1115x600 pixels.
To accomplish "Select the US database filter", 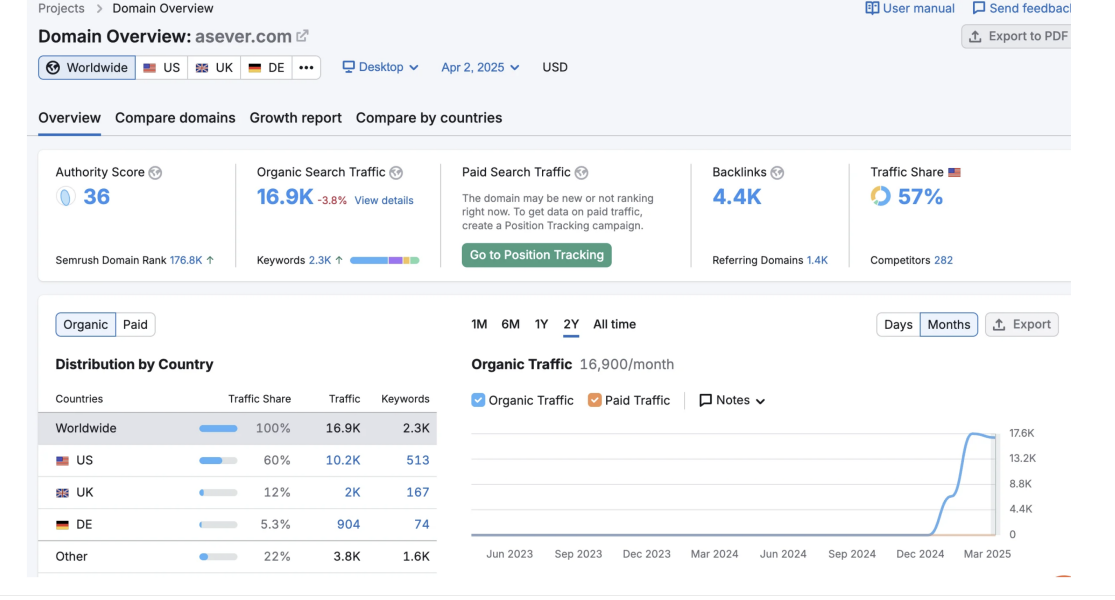I will click(161, 68).
